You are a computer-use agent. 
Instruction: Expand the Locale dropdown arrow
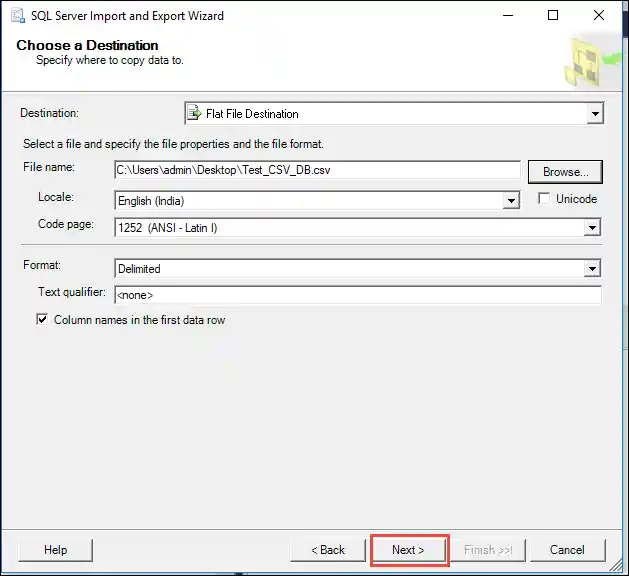[x=511, y=201]
